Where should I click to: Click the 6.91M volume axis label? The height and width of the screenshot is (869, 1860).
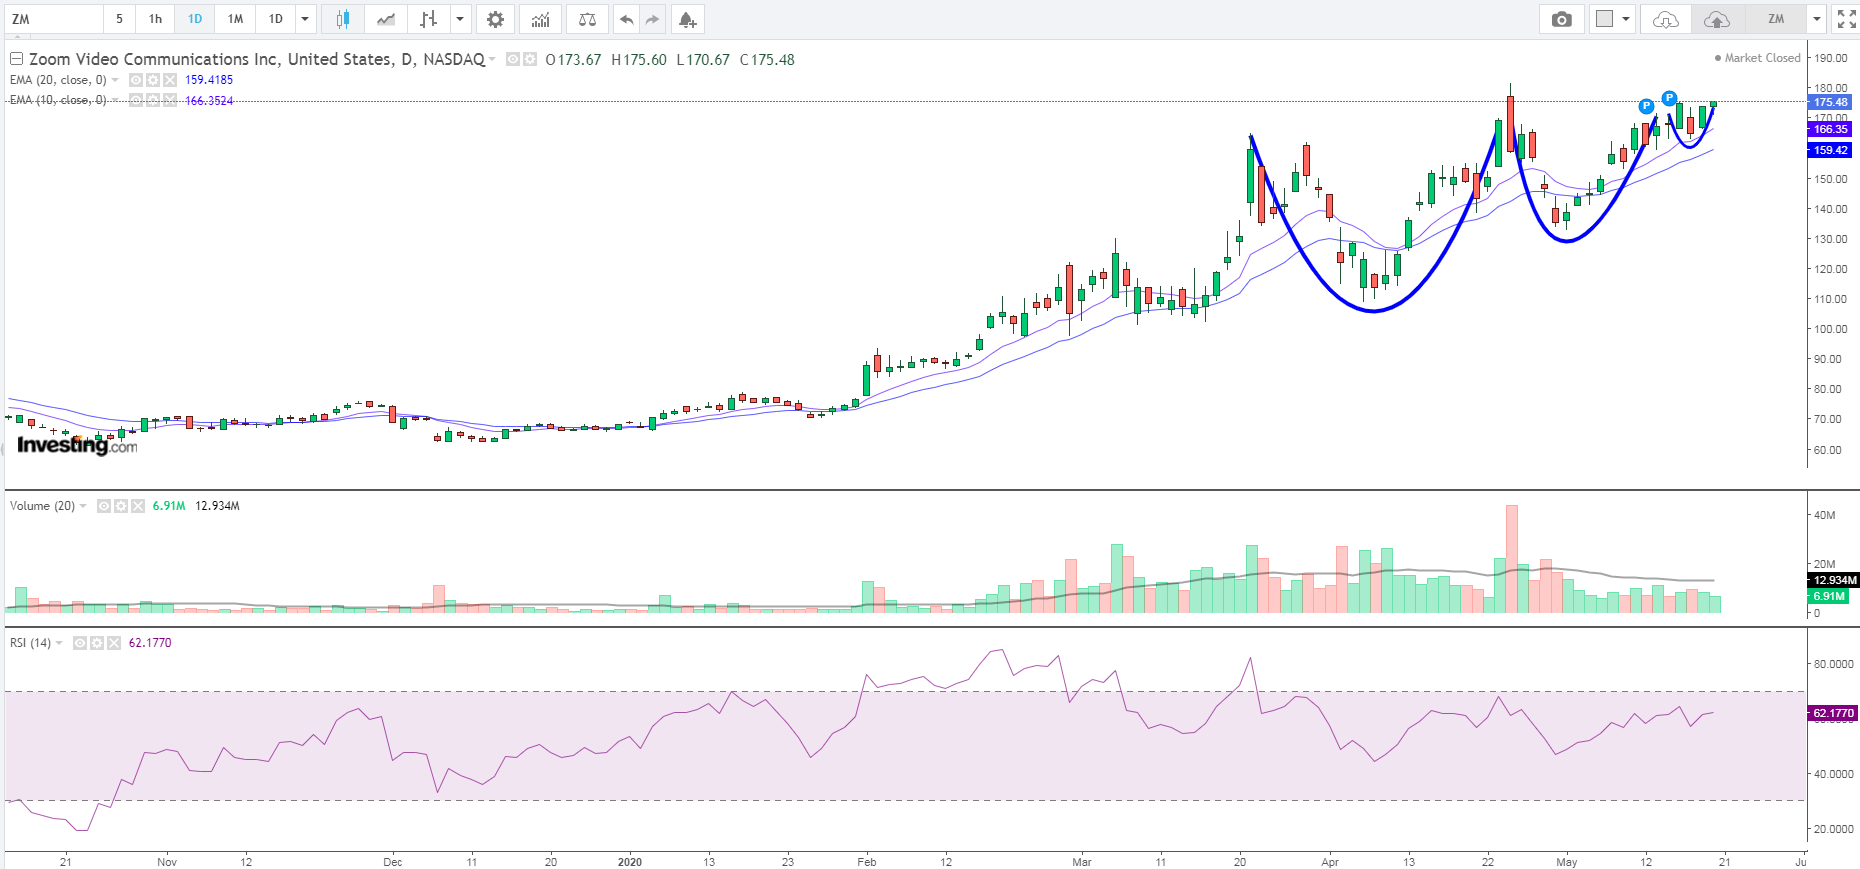[1829, 596]
